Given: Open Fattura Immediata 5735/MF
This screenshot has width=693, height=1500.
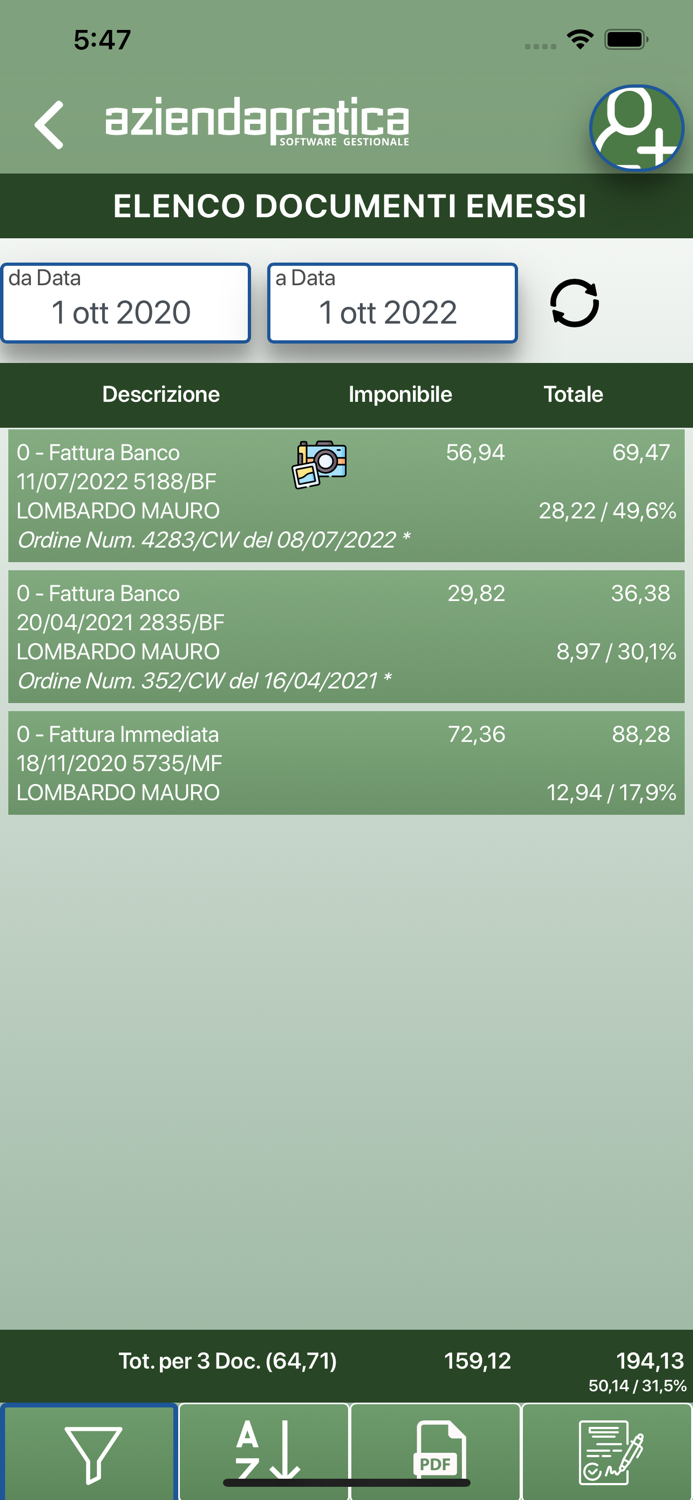Looking at the screenshot, I should 150,763.
